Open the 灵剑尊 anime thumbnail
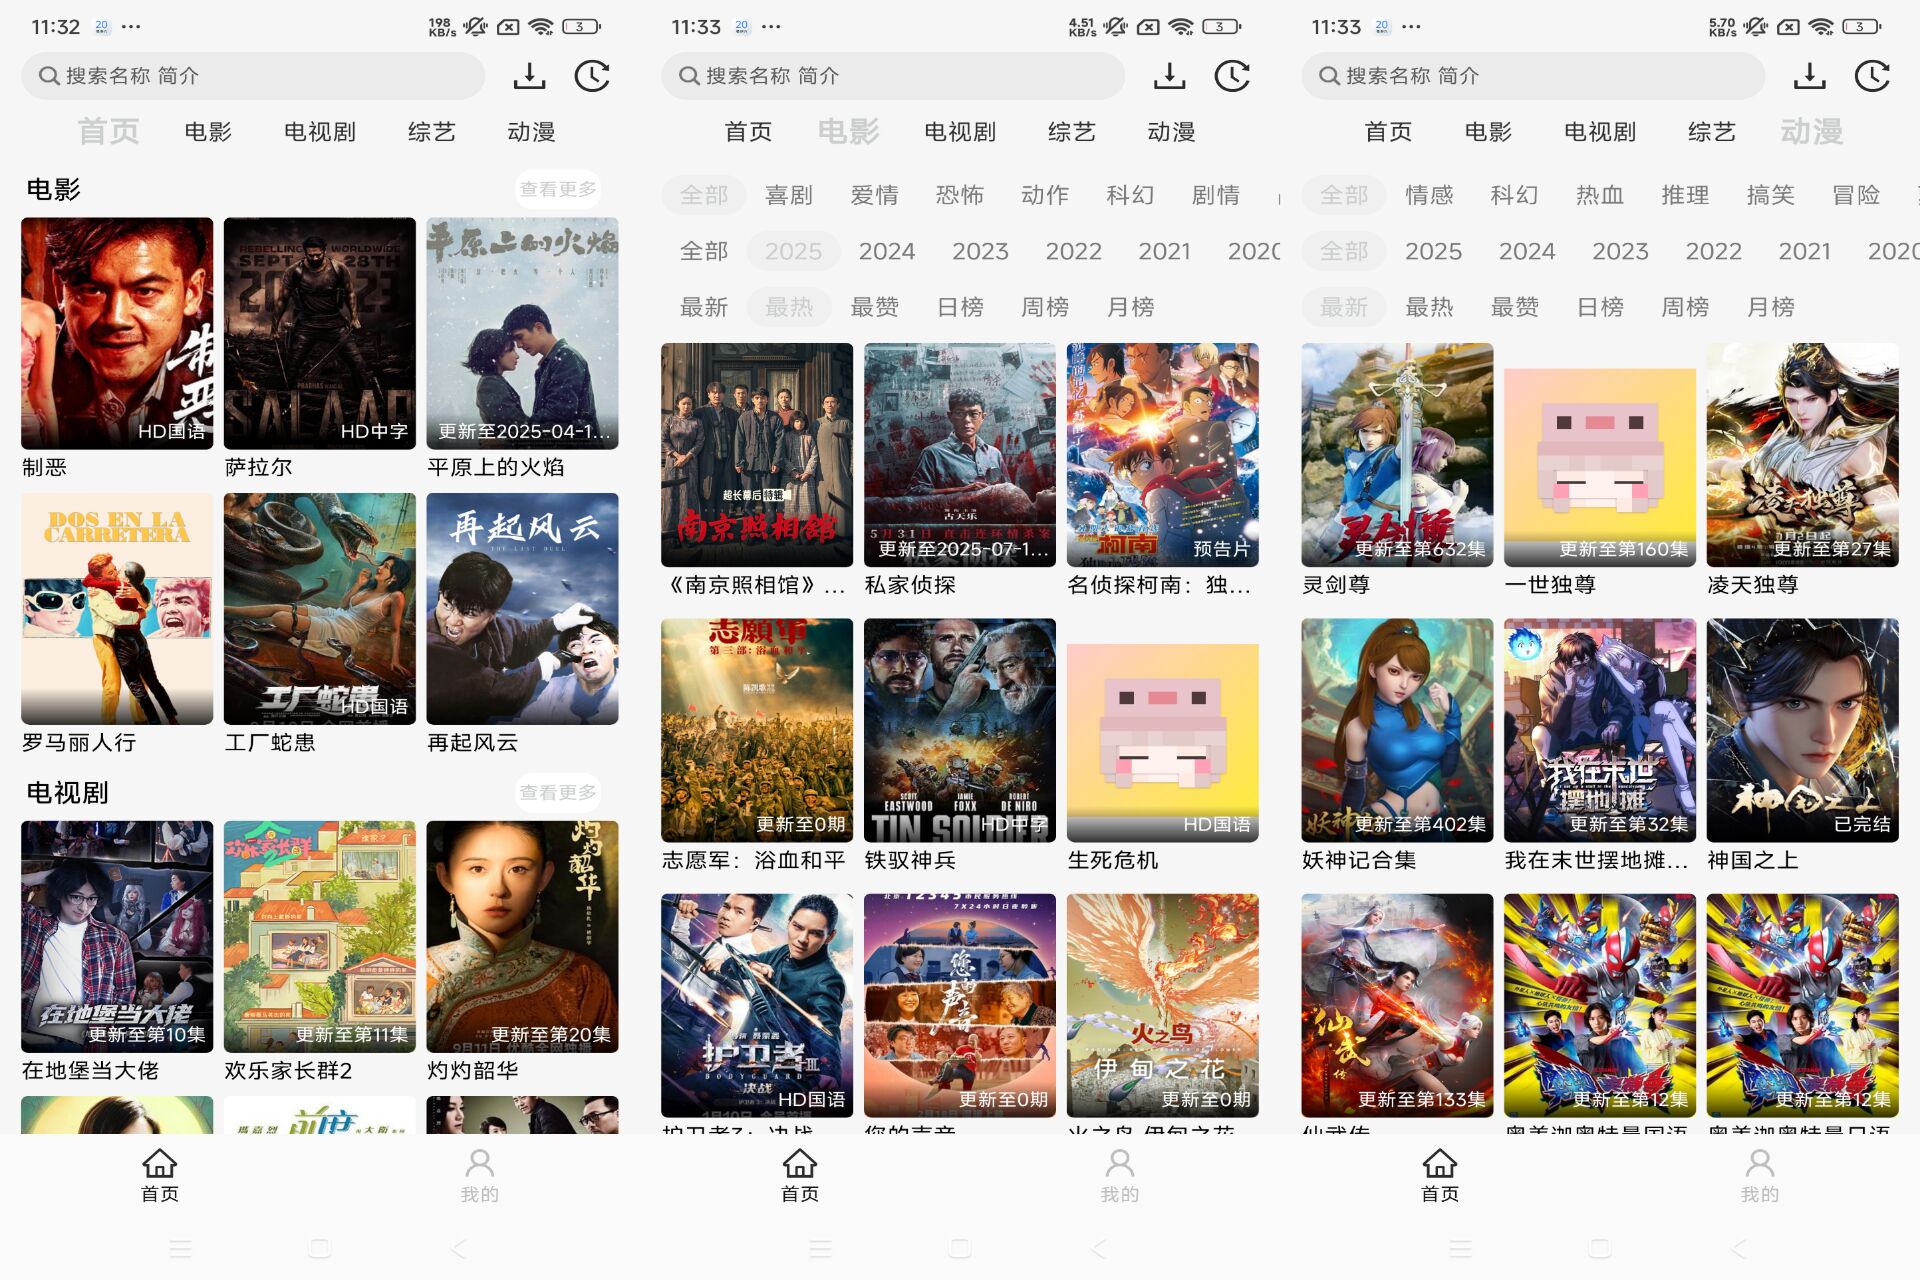The height and width of the screenshot is (1280, 1920). click(x=1396, y=455)
